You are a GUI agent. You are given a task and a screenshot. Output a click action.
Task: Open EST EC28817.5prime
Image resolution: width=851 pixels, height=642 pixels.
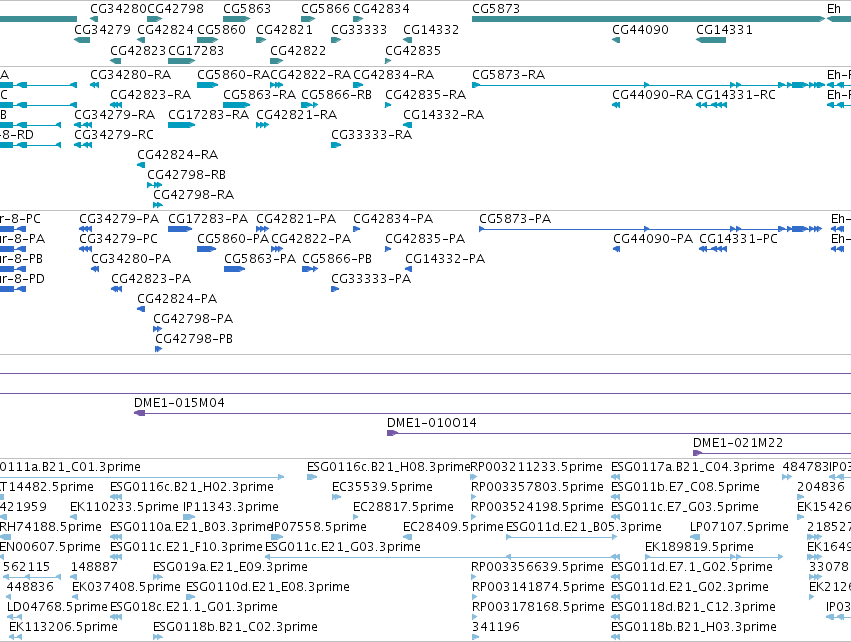pyautogui.click(x=403, y=507)
